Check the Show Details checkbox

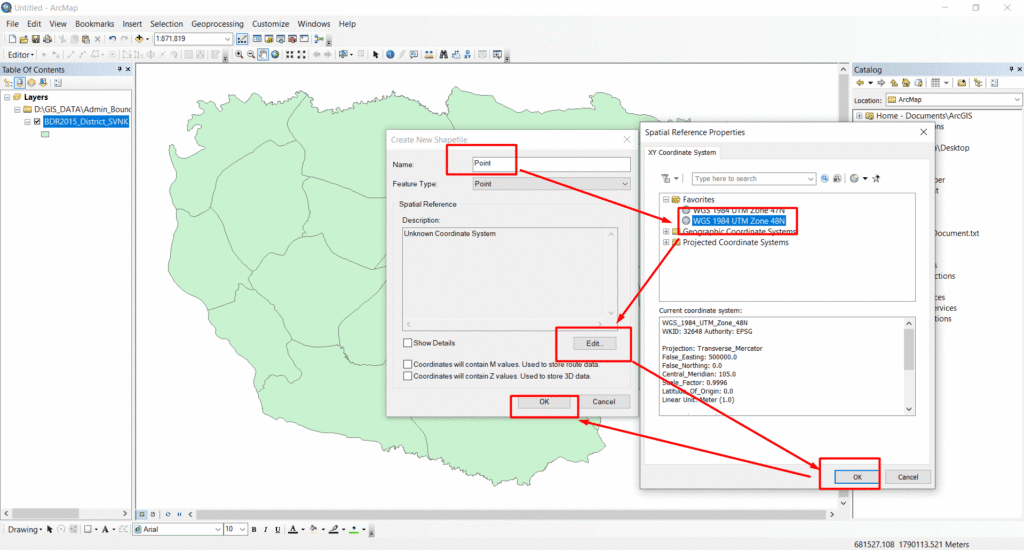tap(408, 343)
